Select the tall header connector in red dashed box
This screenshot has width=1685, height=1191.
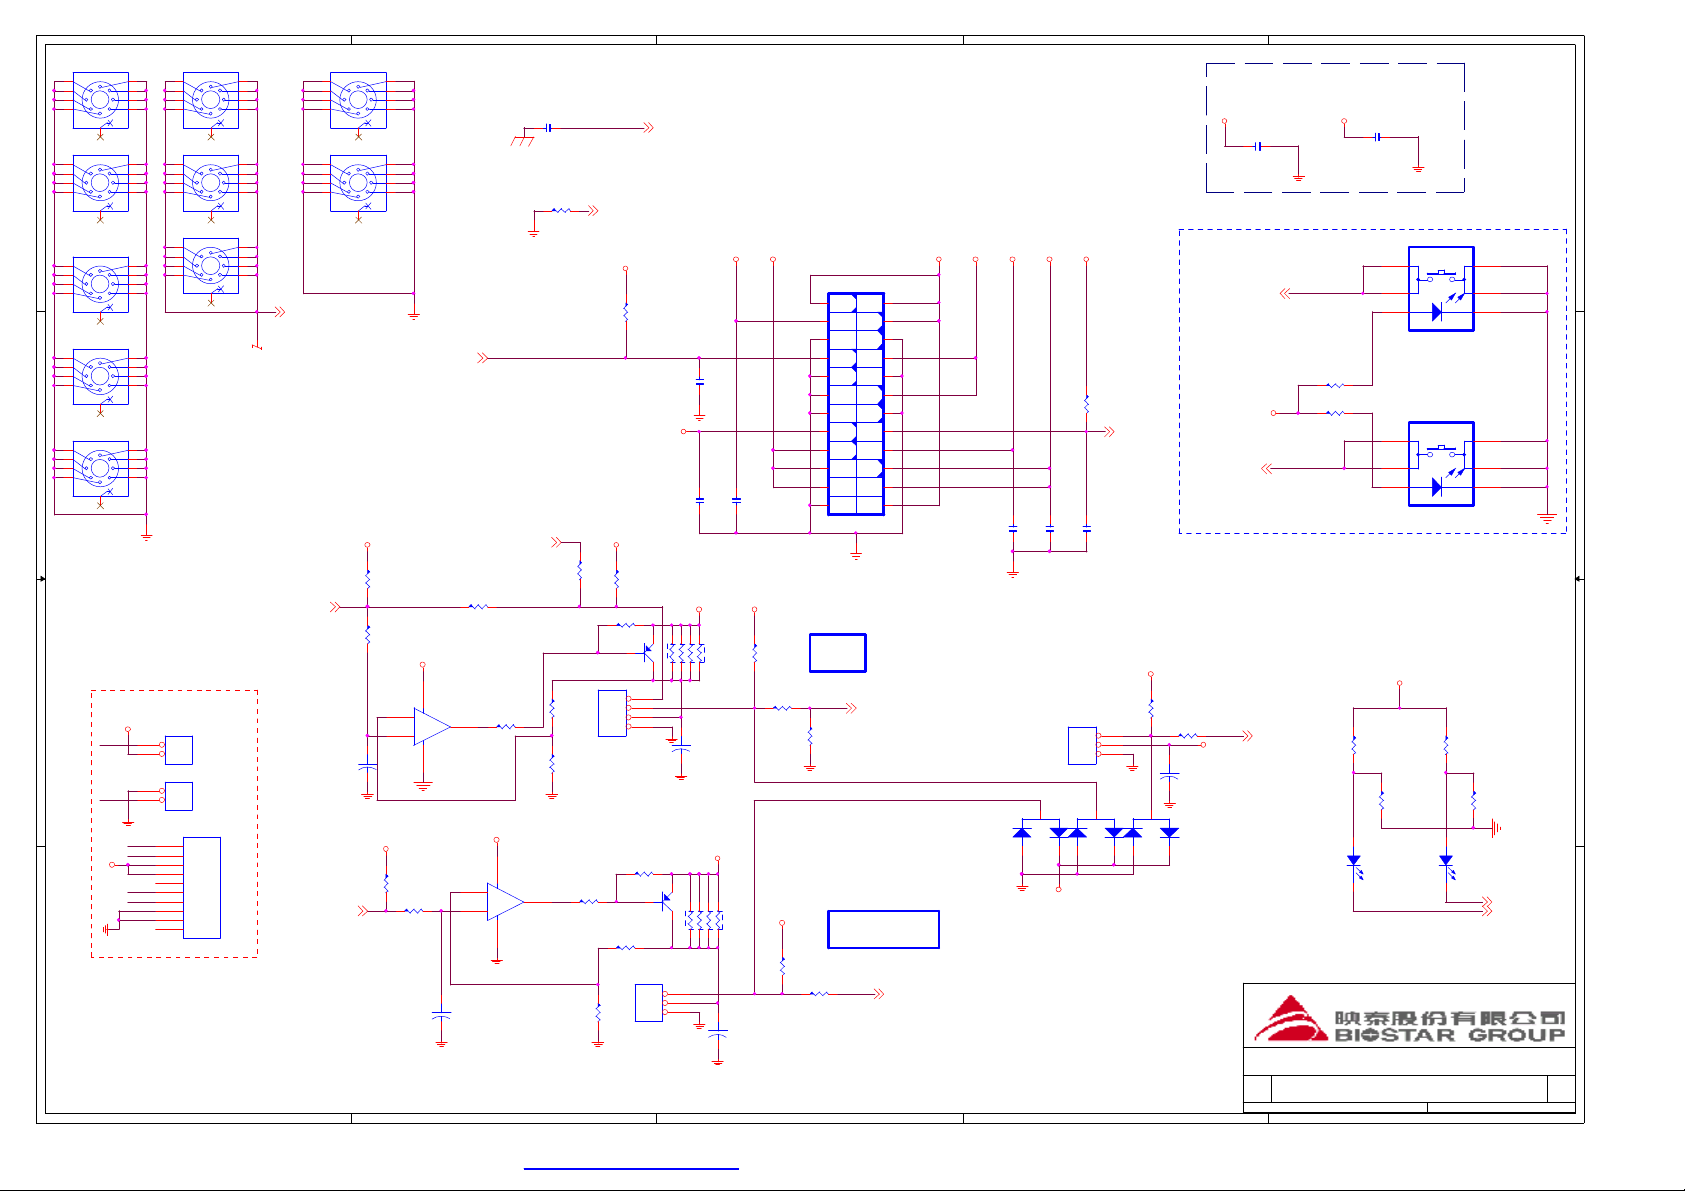click(201, 888)
